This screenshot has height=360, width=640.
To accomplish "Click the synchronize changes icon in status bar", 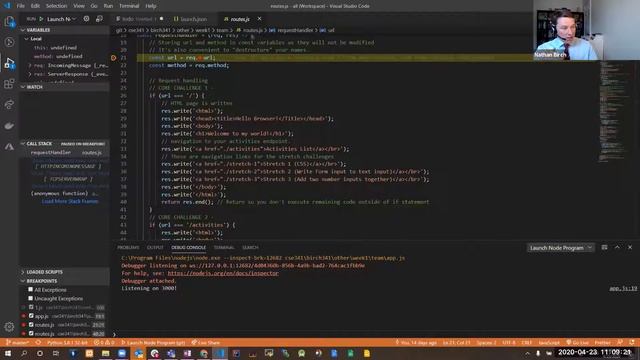I will click(38, 342).
